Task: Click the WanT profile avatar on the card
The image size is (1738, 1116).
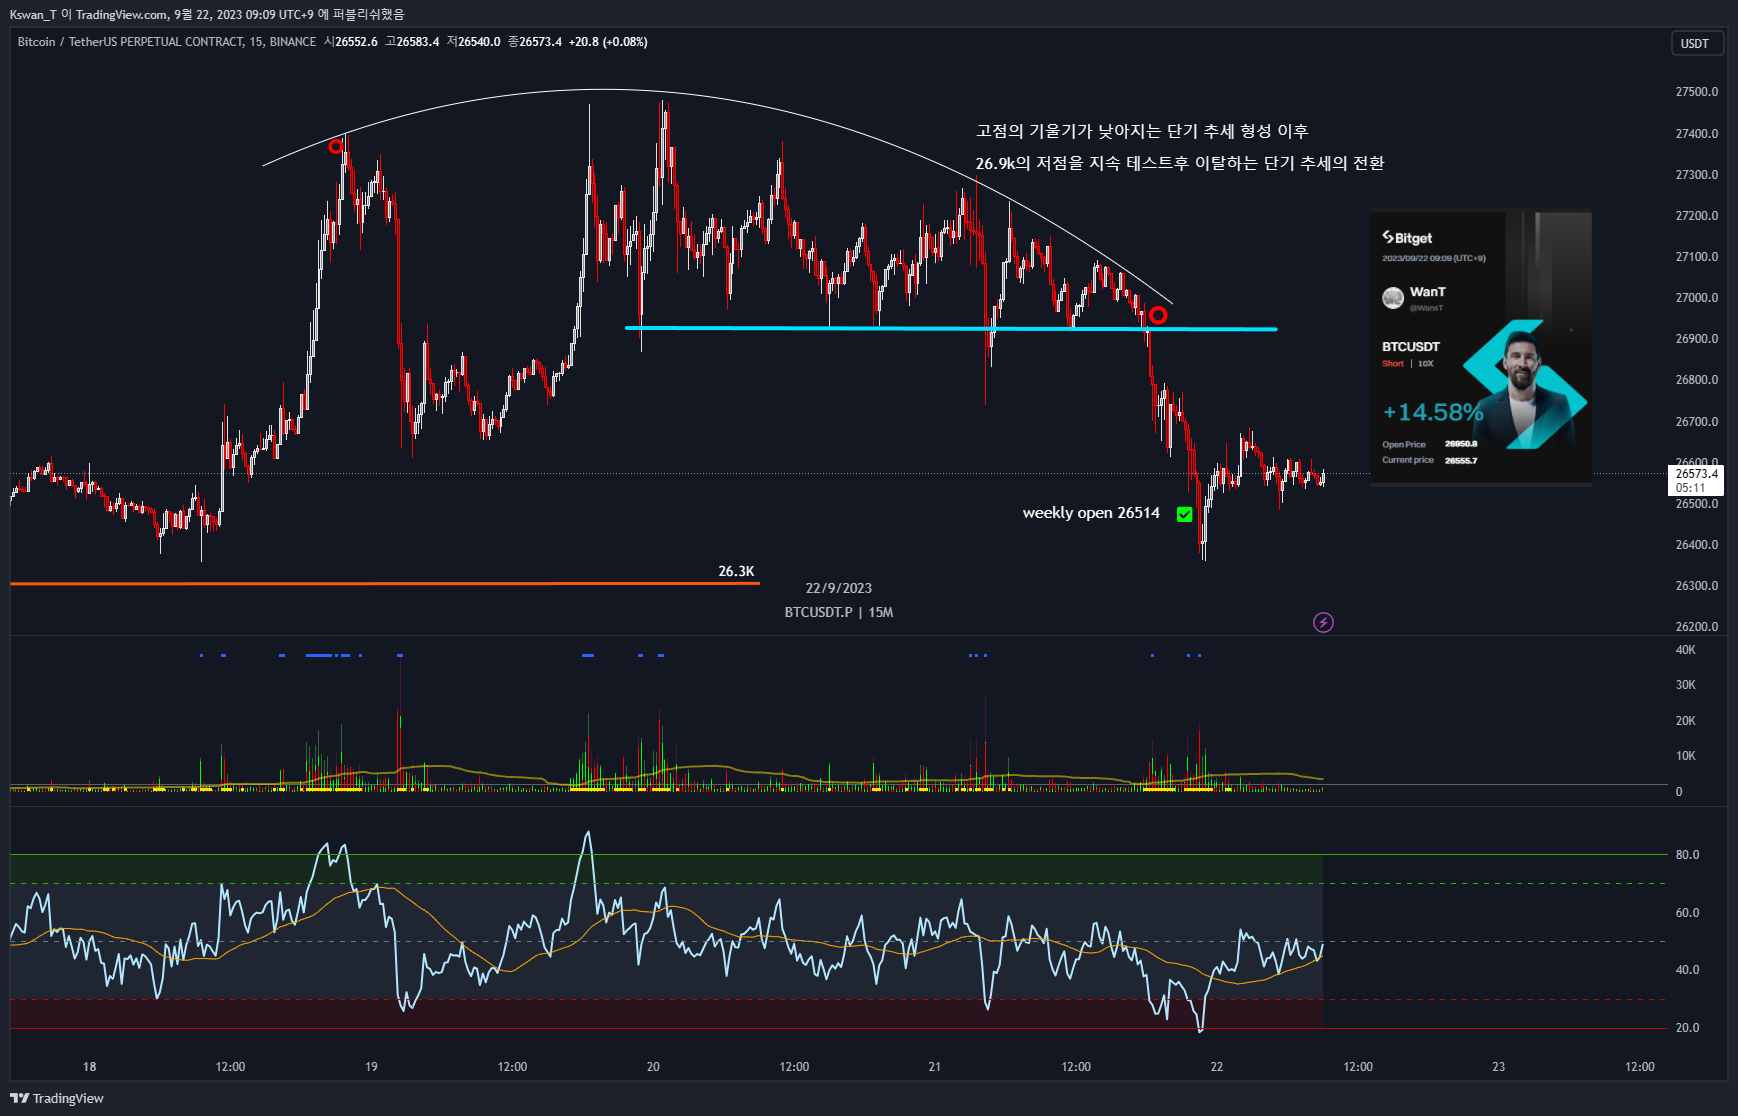Action: coord(1393,297)
